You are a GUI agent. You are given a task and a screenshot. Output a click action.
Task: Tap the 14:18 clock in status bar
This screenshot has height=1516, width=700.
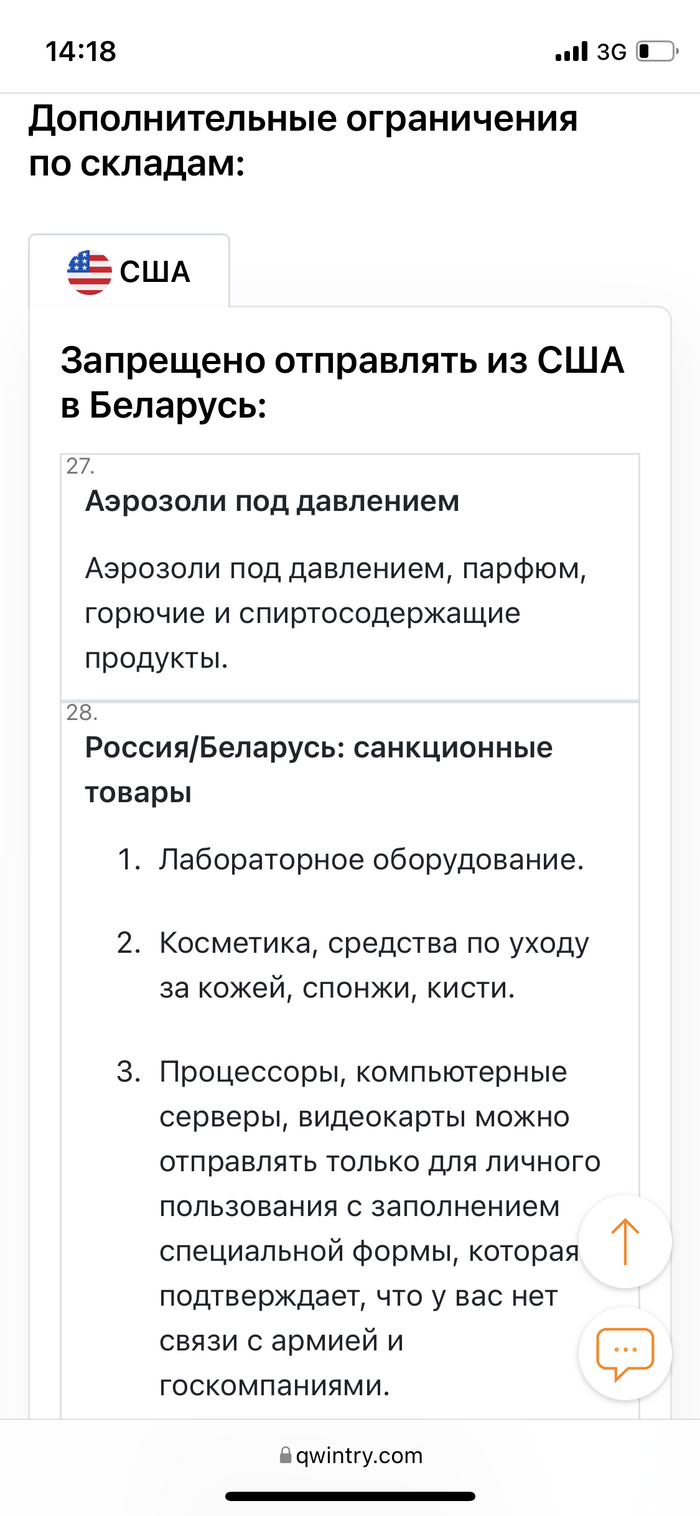pos(81,51)
